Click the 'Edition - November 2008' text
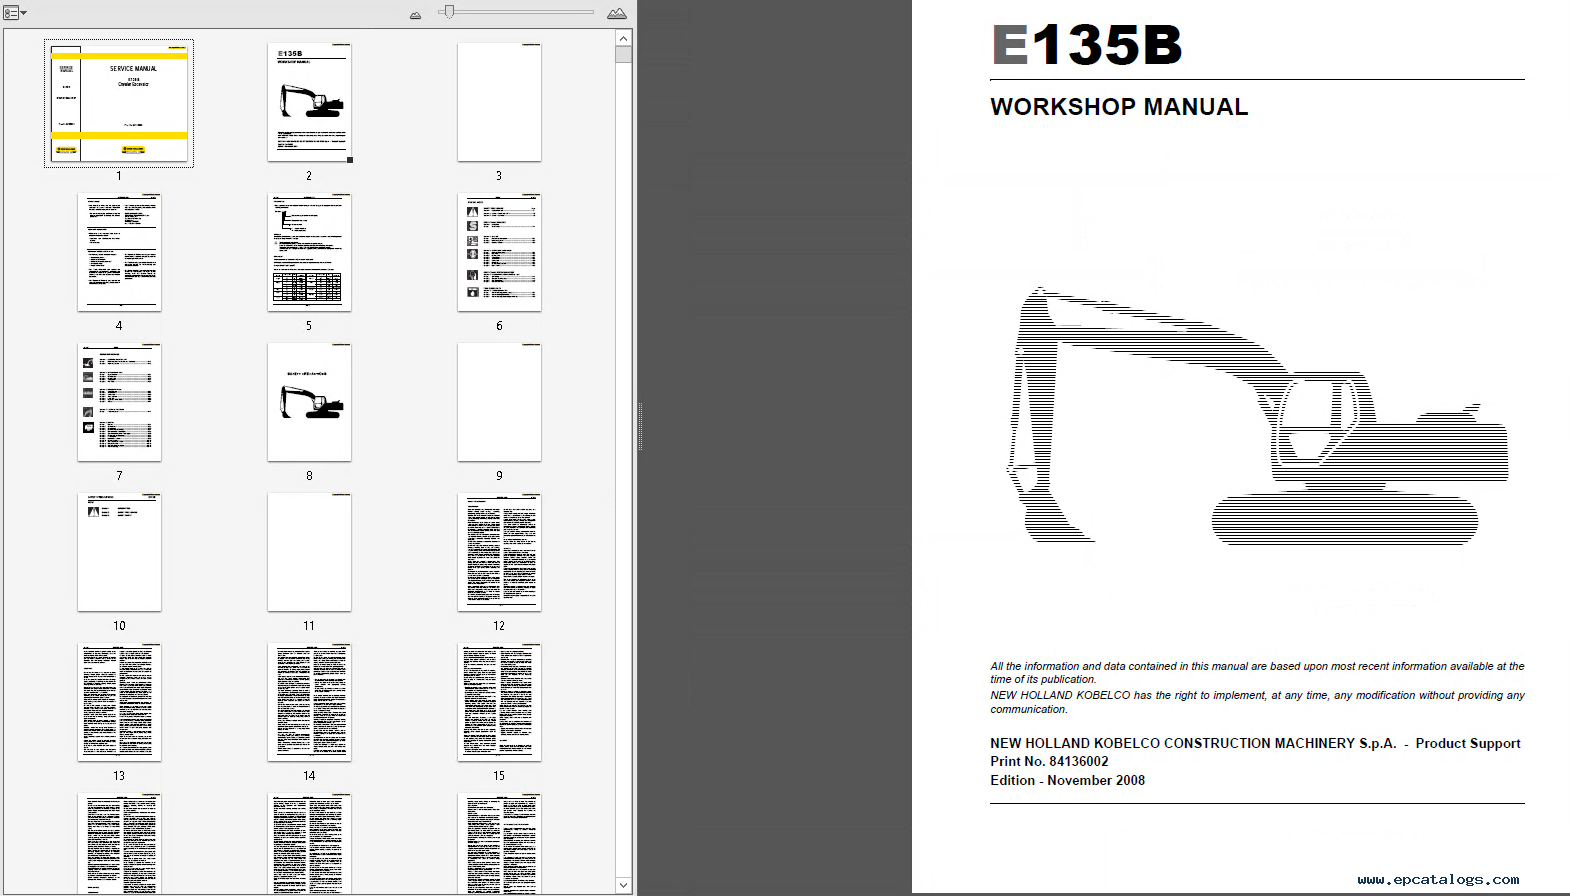 point(1067,780)
